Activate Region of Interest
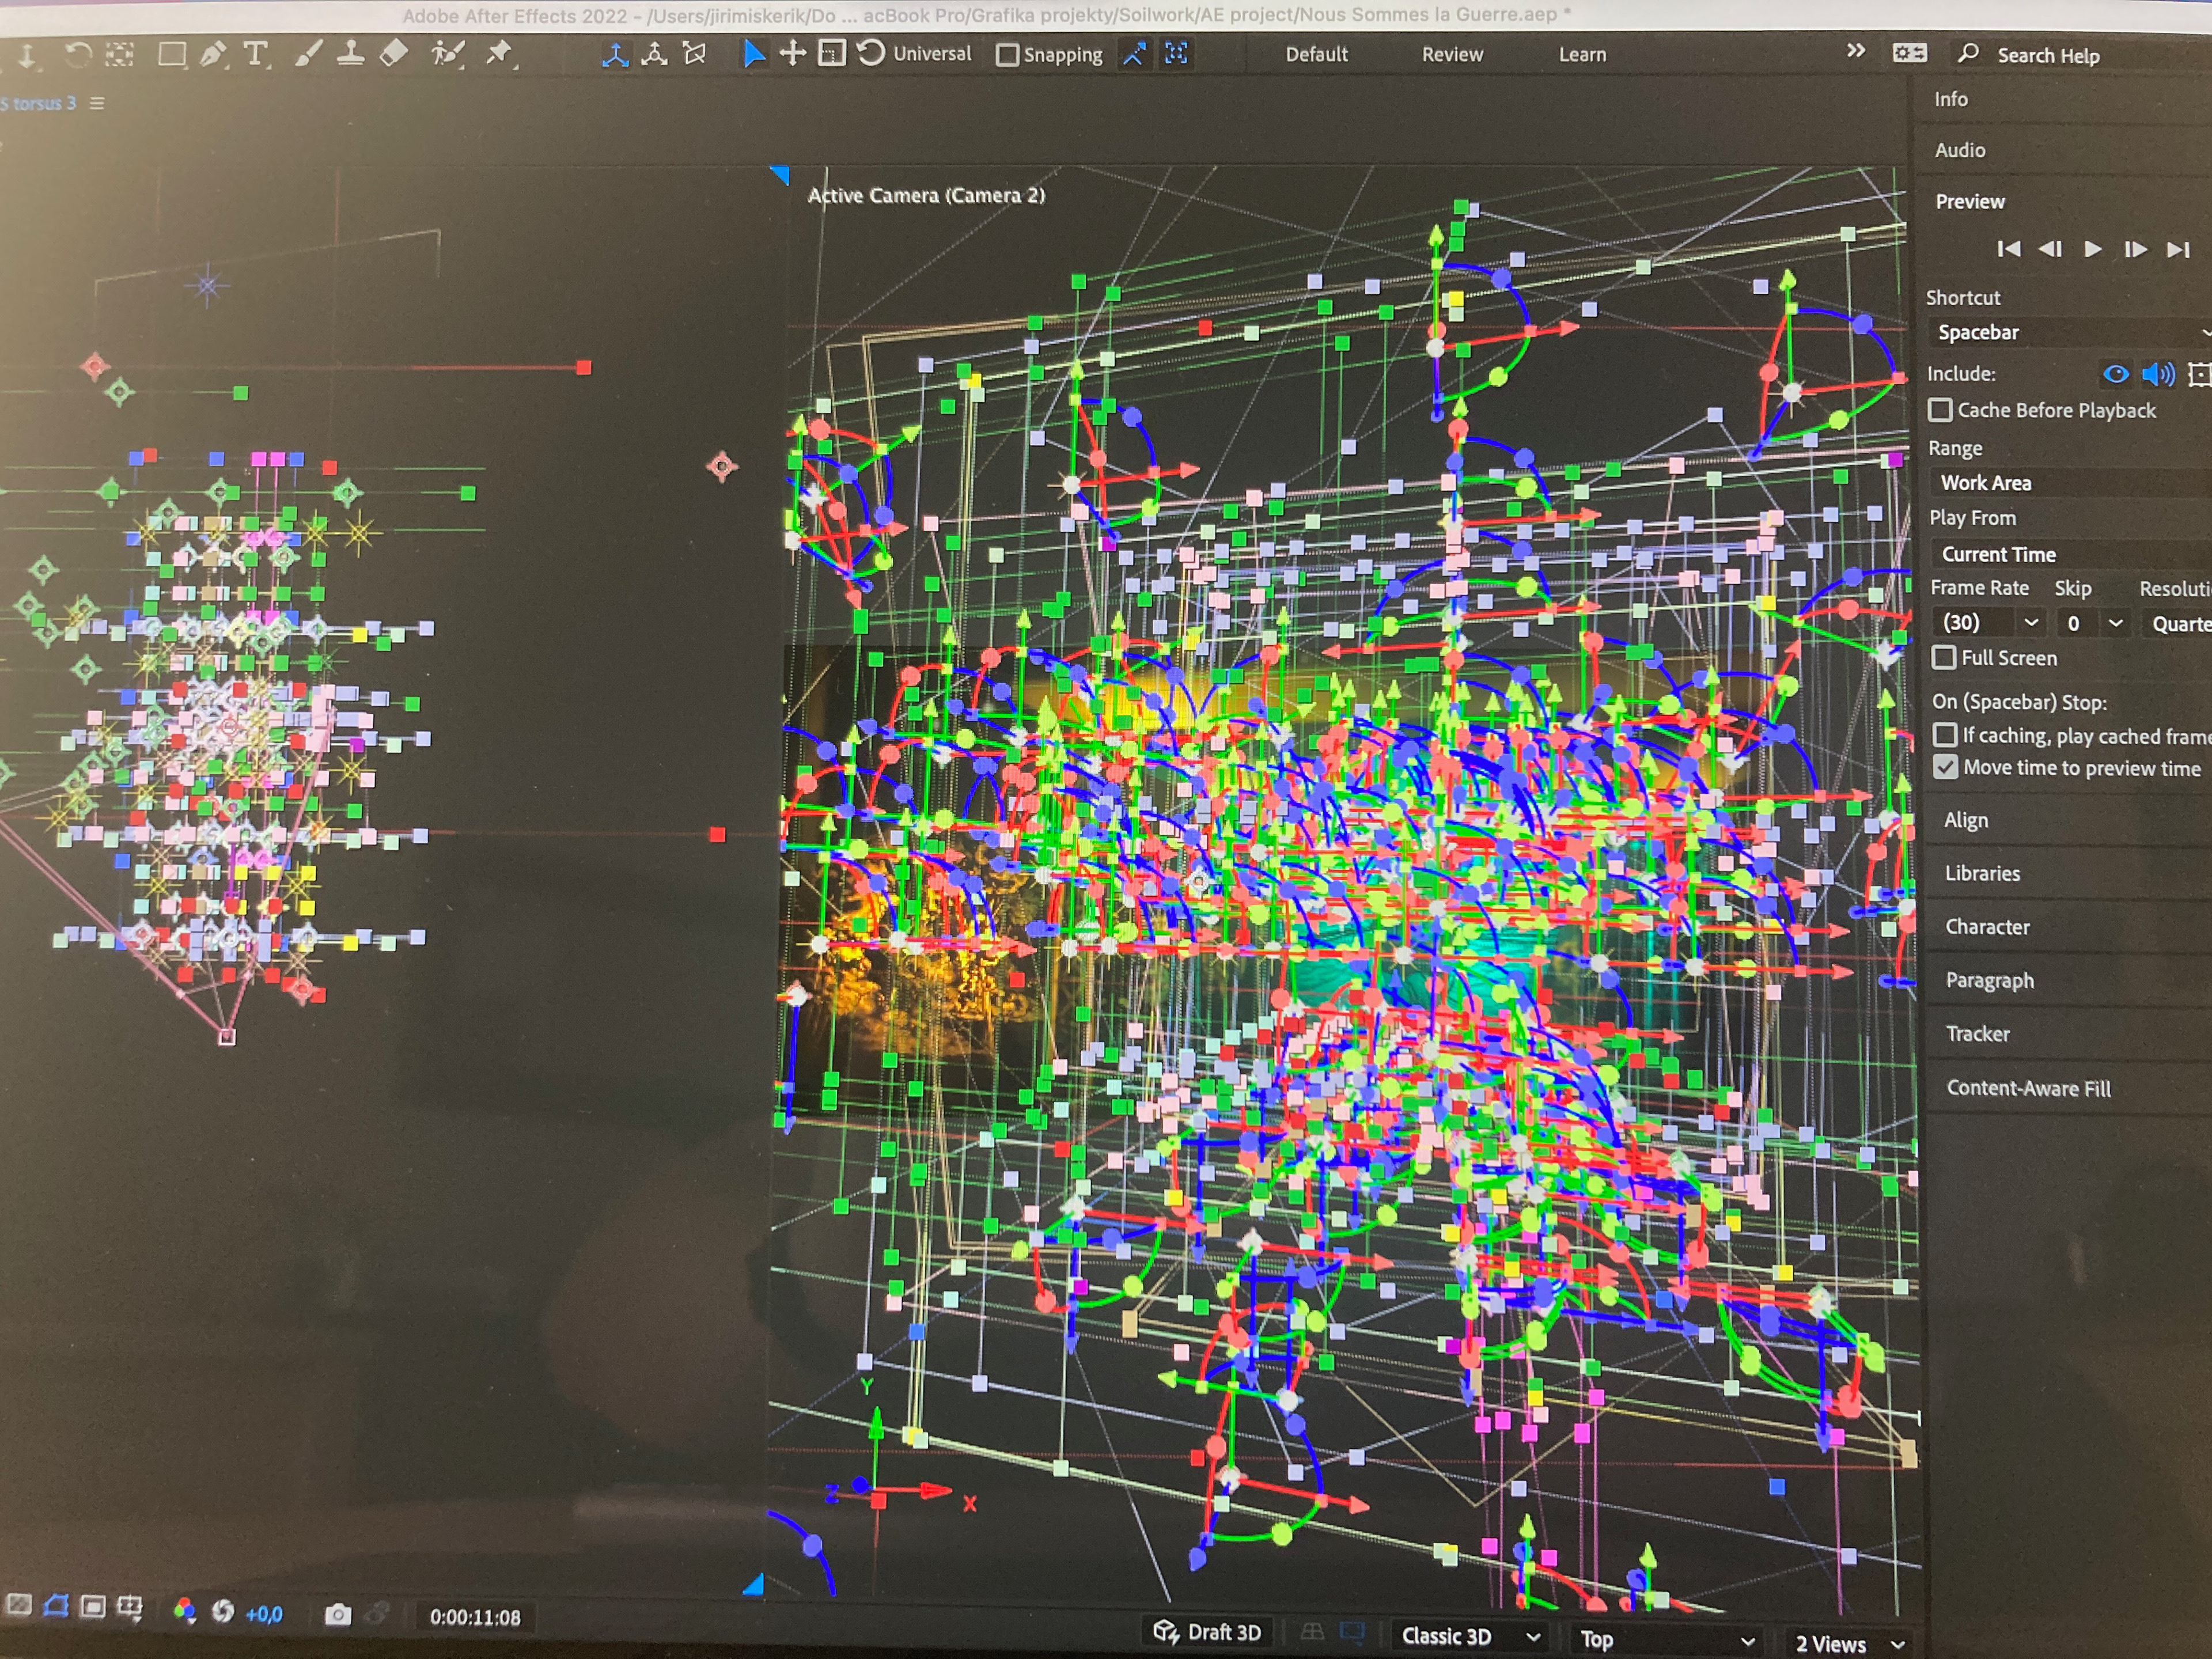Image resolution: width=2212 pixels, height=1659 pixels. [x=93, y=1608]
